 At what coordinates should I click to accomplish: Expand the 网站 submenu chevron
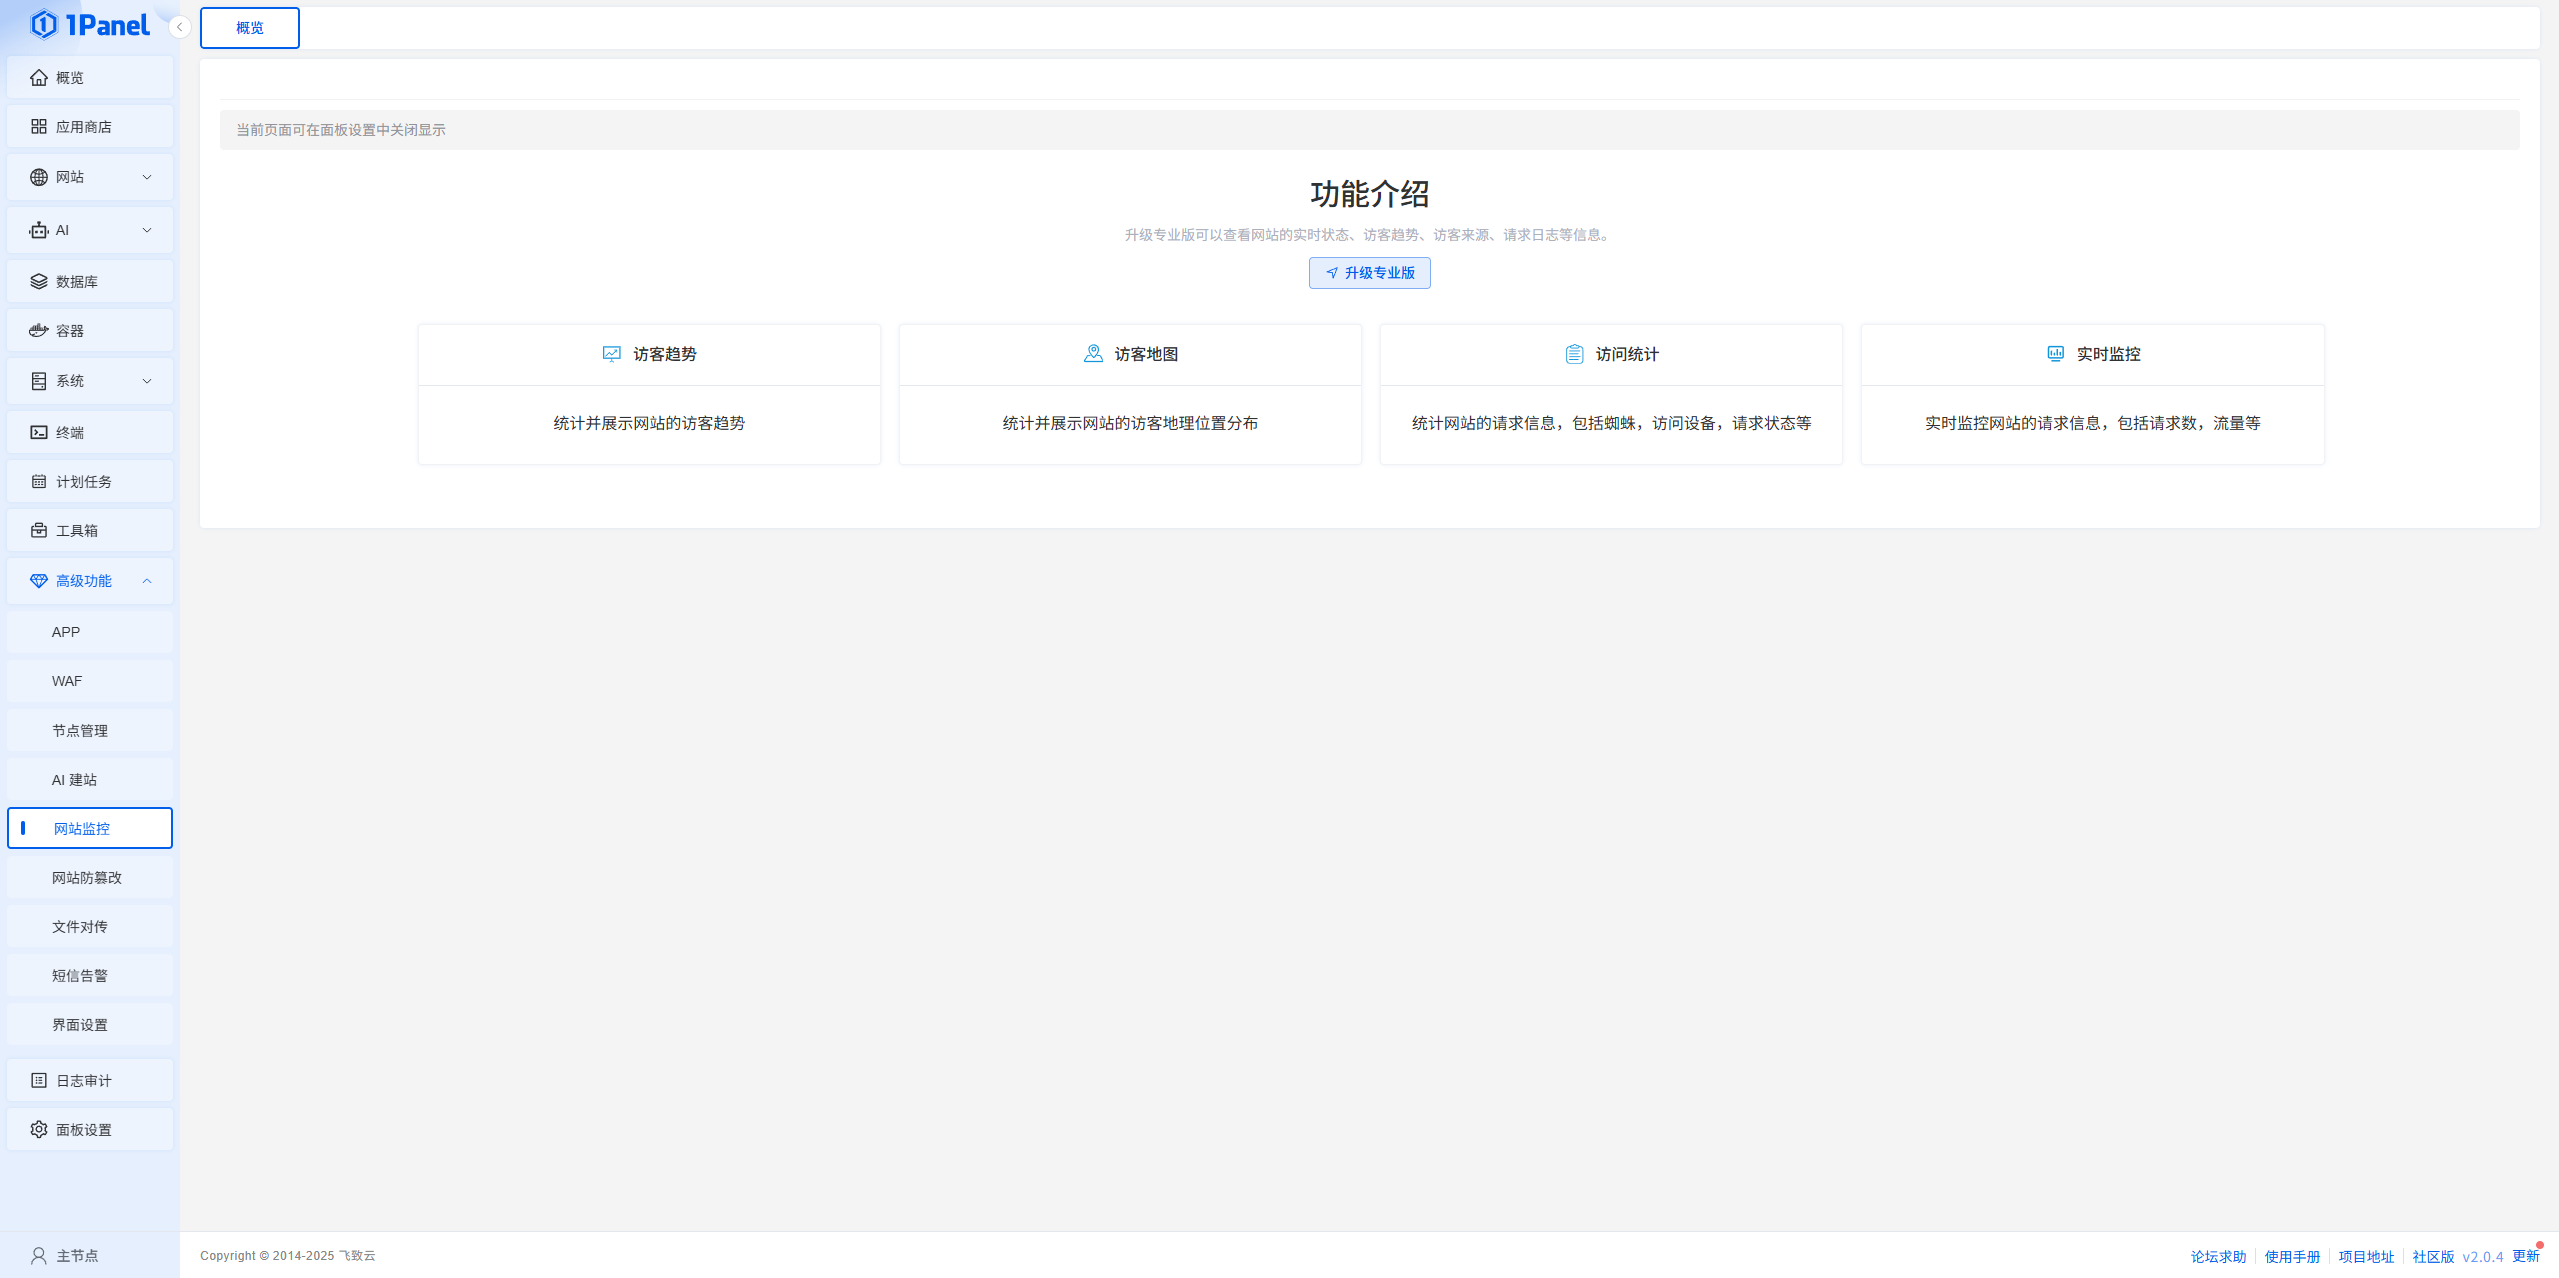click(147, 177)
